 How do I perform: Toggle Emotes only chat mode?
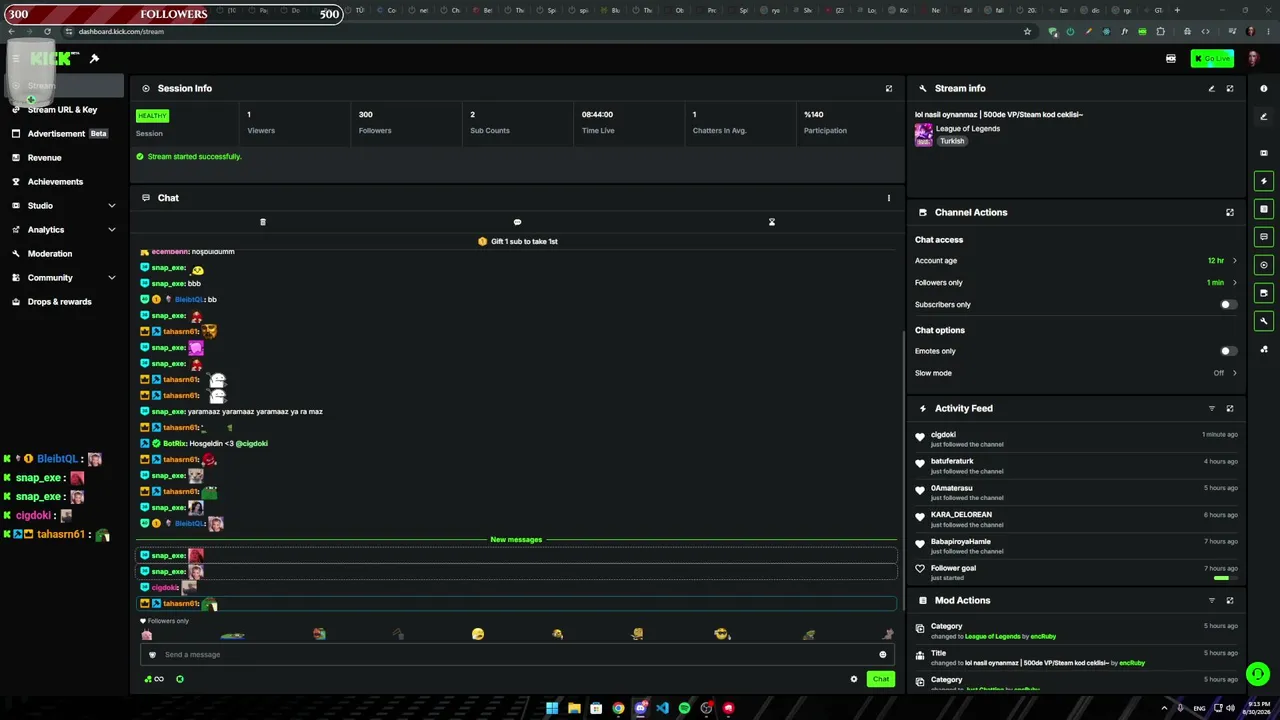[x=1229, y=351]
